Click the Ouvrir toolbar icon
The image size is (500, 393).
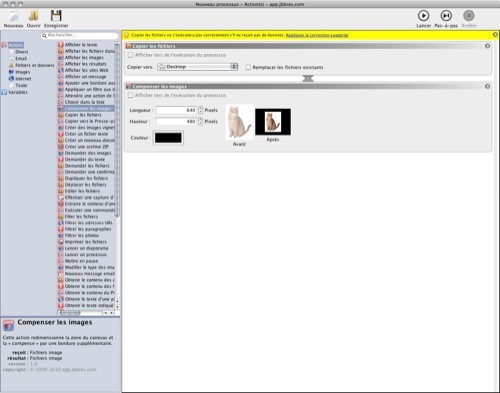[x=34, y=16]
